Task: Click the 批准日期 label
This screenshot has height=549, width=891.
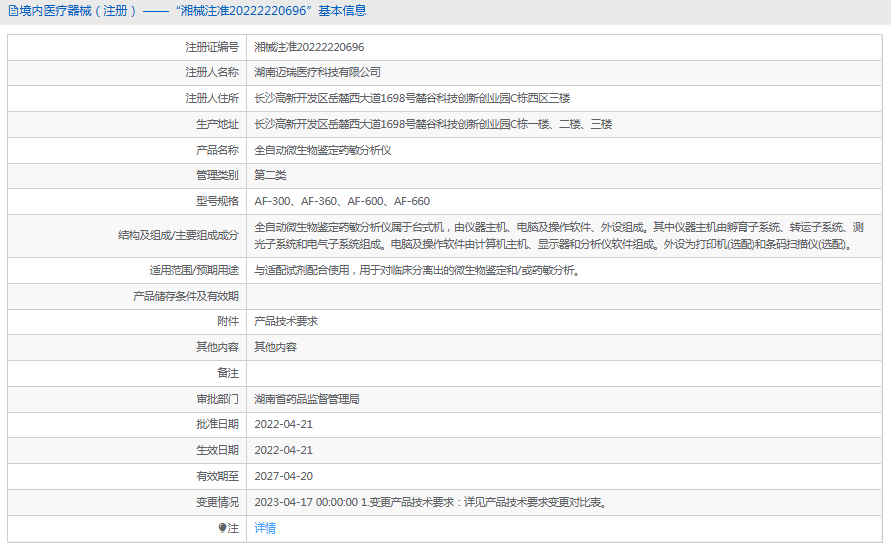Action: click(218, 424)
